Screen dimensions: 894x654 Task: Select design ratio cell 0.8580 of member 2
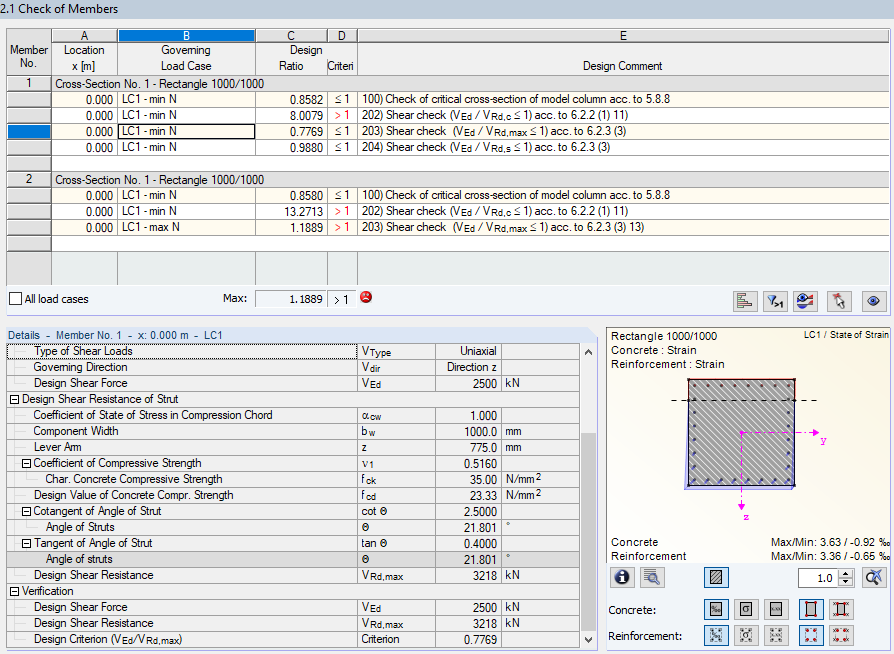(x=291, y=195)
